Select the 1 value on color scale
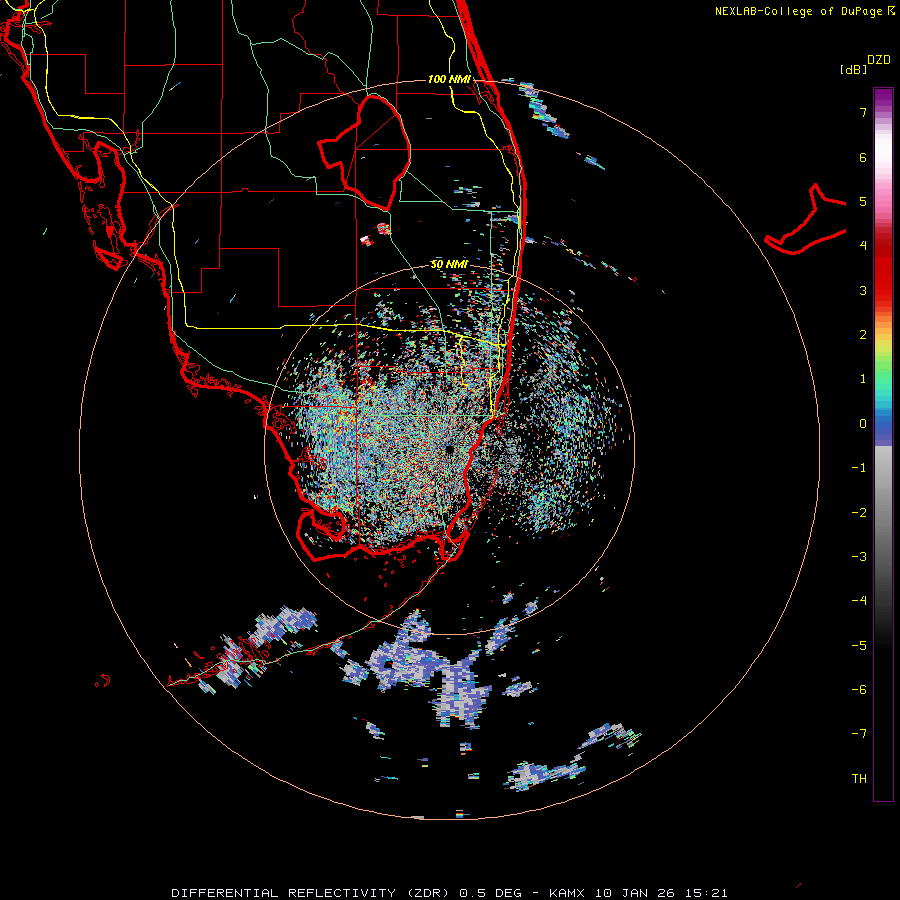The height and width of the screenshot is (900, 900). (x=863, y=379)
